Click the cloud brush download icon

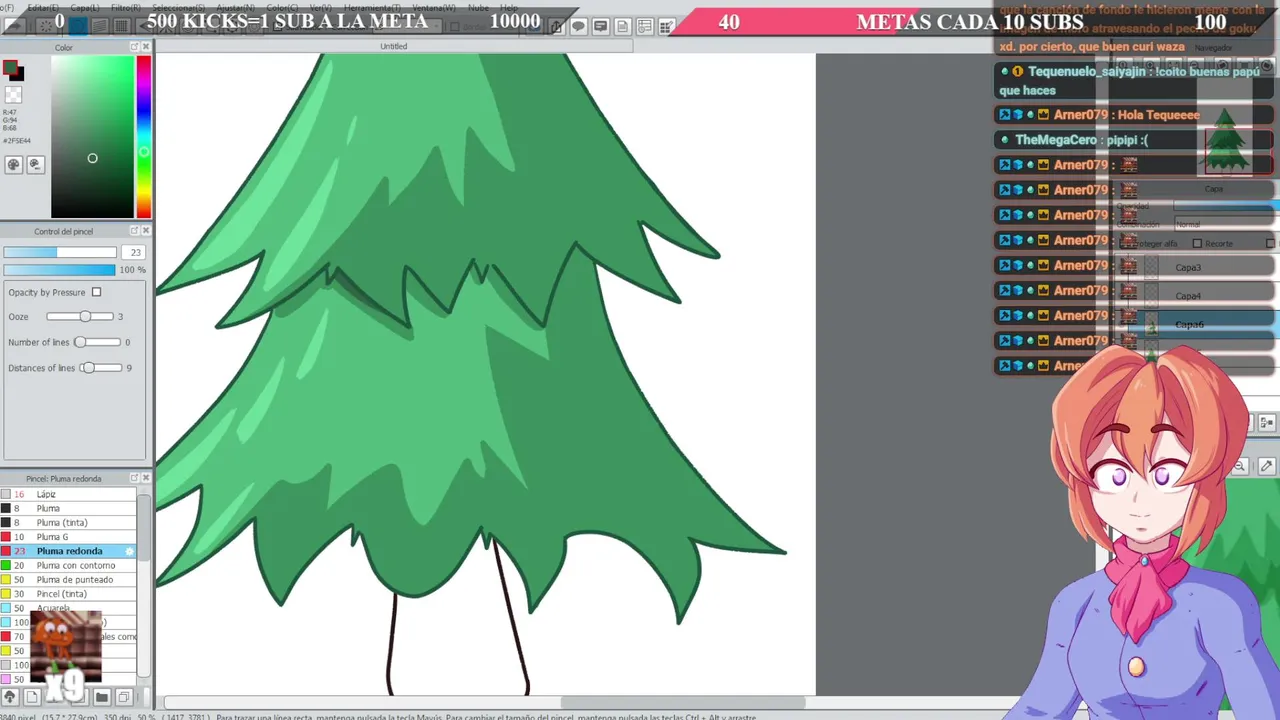pyautogui.click(x=10, y=697)
